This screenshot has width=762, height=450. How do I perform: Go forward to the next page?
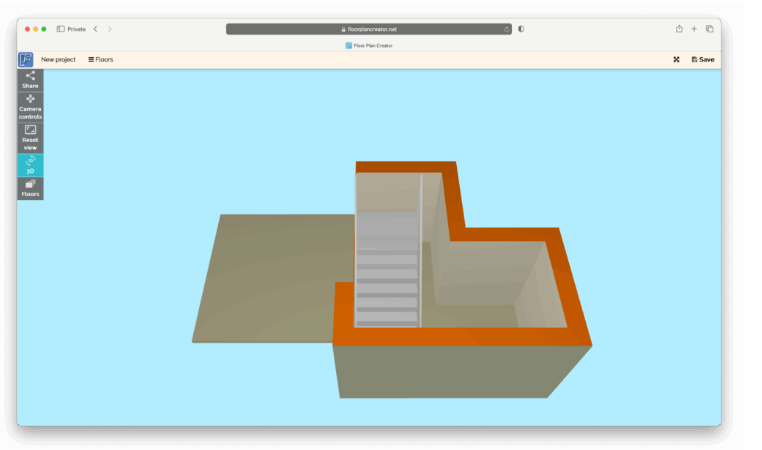[110, 29]
